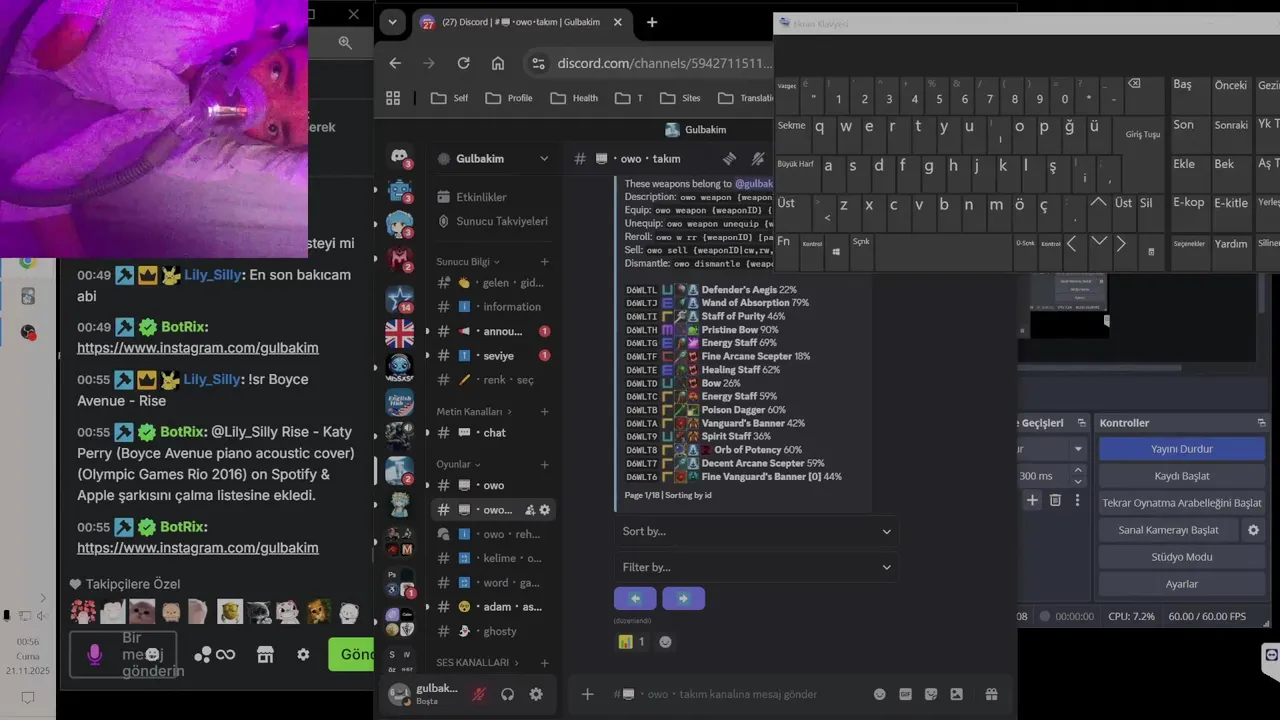
Task: Open chat settings gear in stream chat
Action: [303, 654]
